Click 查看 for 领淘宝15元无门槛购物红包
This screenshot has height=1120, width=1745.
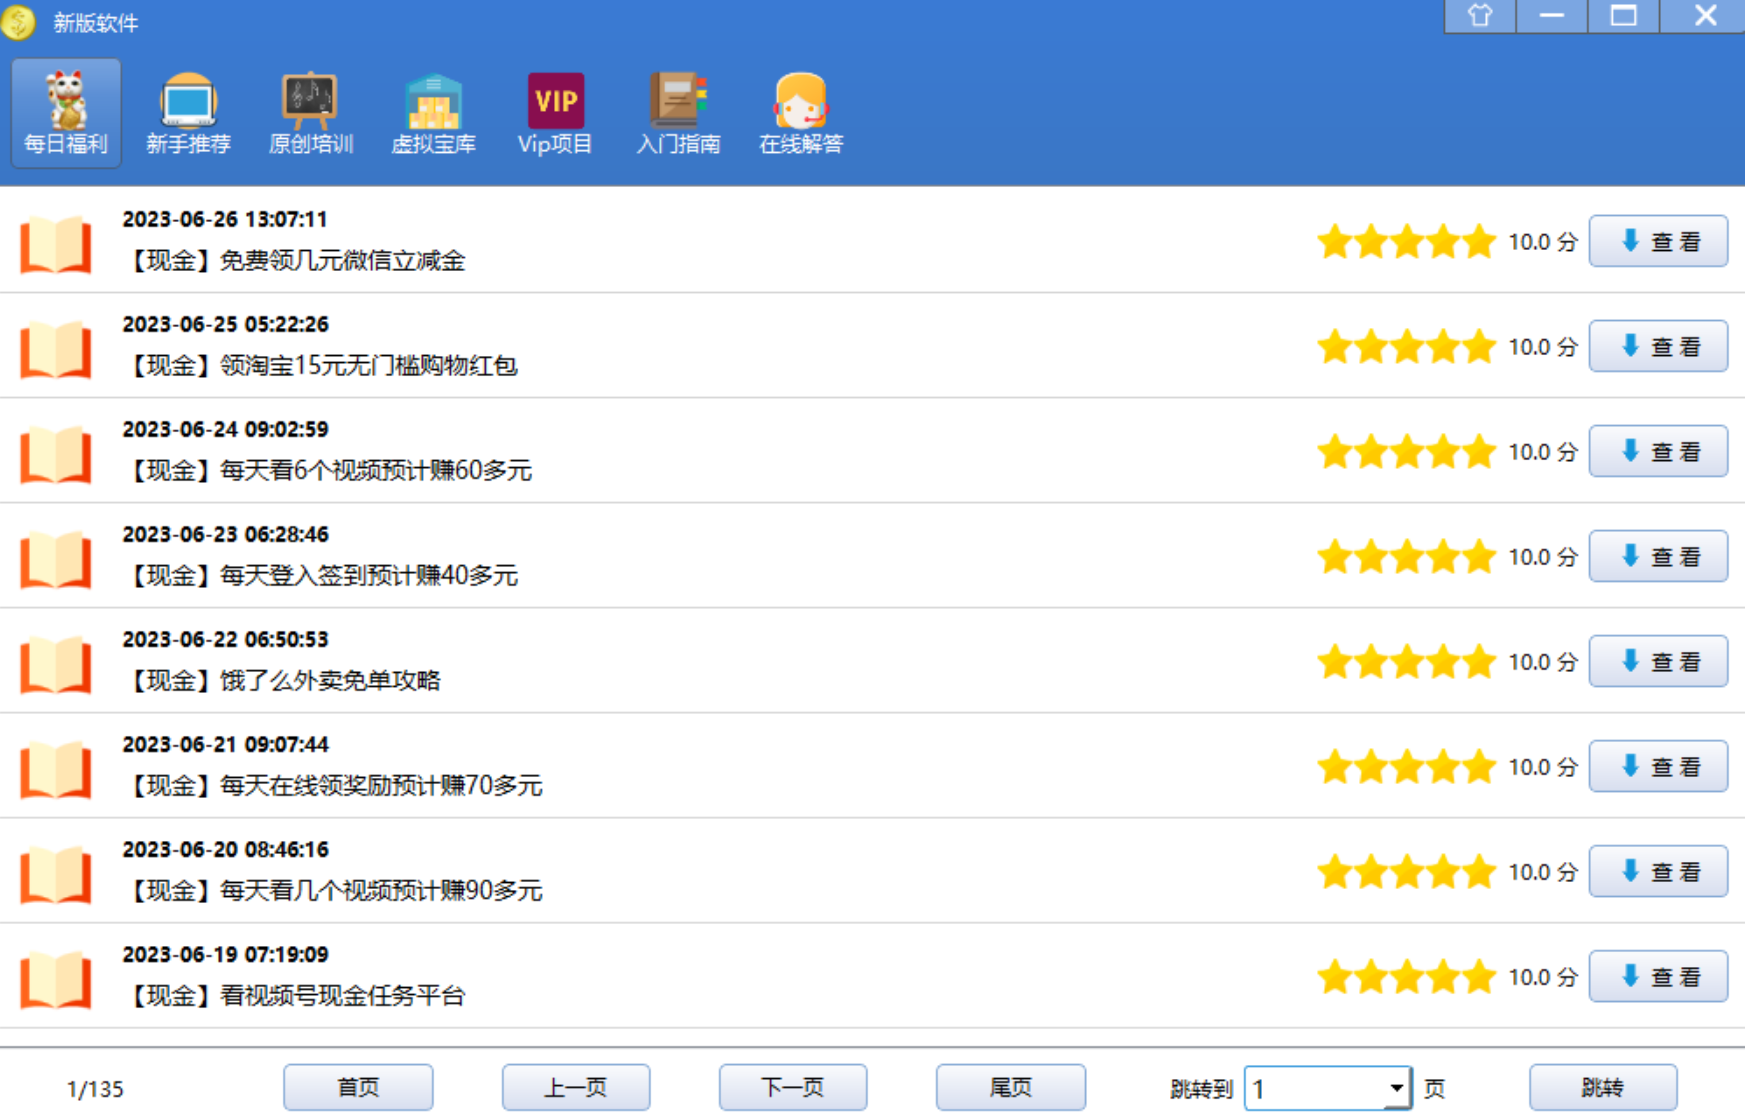1658,347
